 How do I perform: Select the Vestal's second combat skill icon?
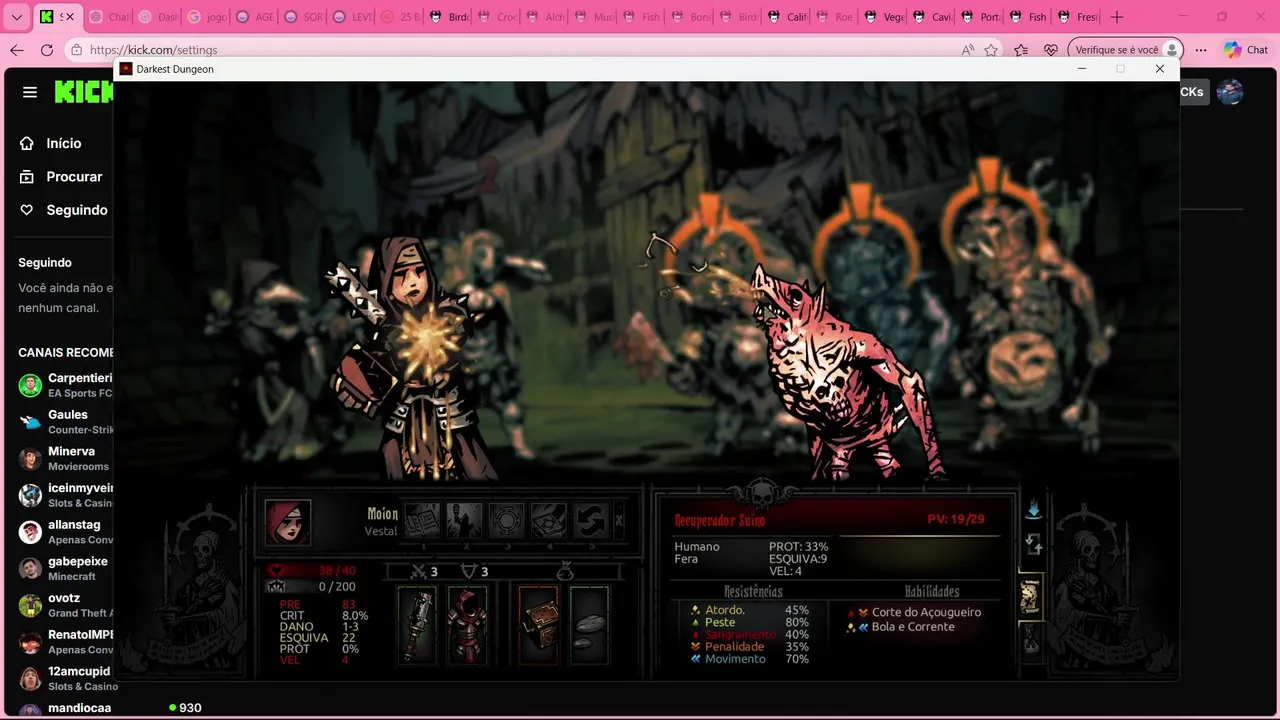pos(464,521)
